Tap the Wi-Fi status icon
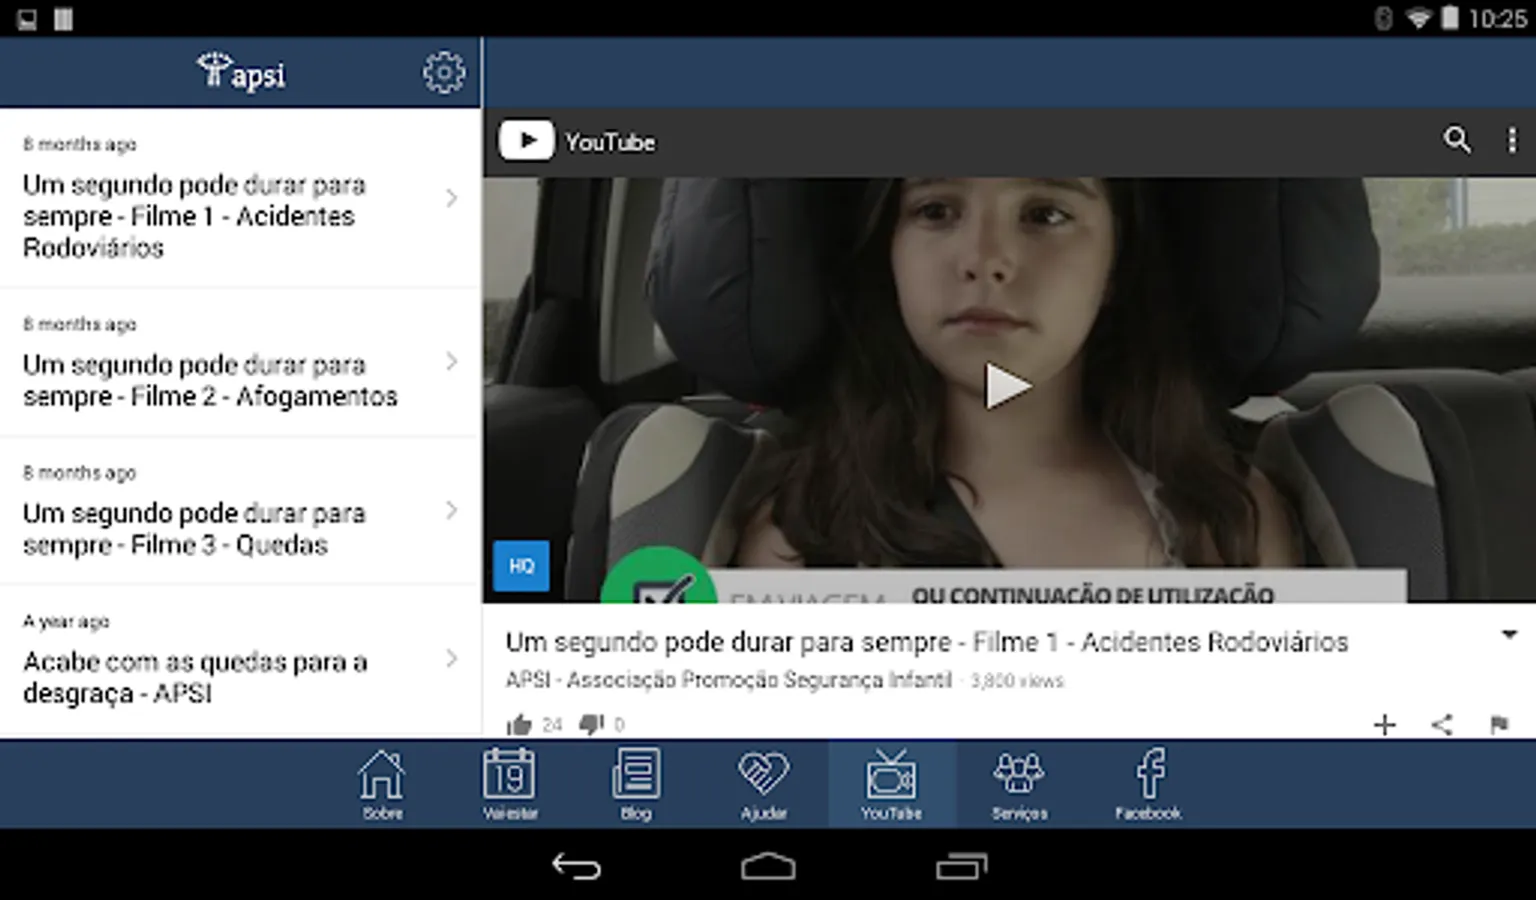 [x=1418, y=19]
